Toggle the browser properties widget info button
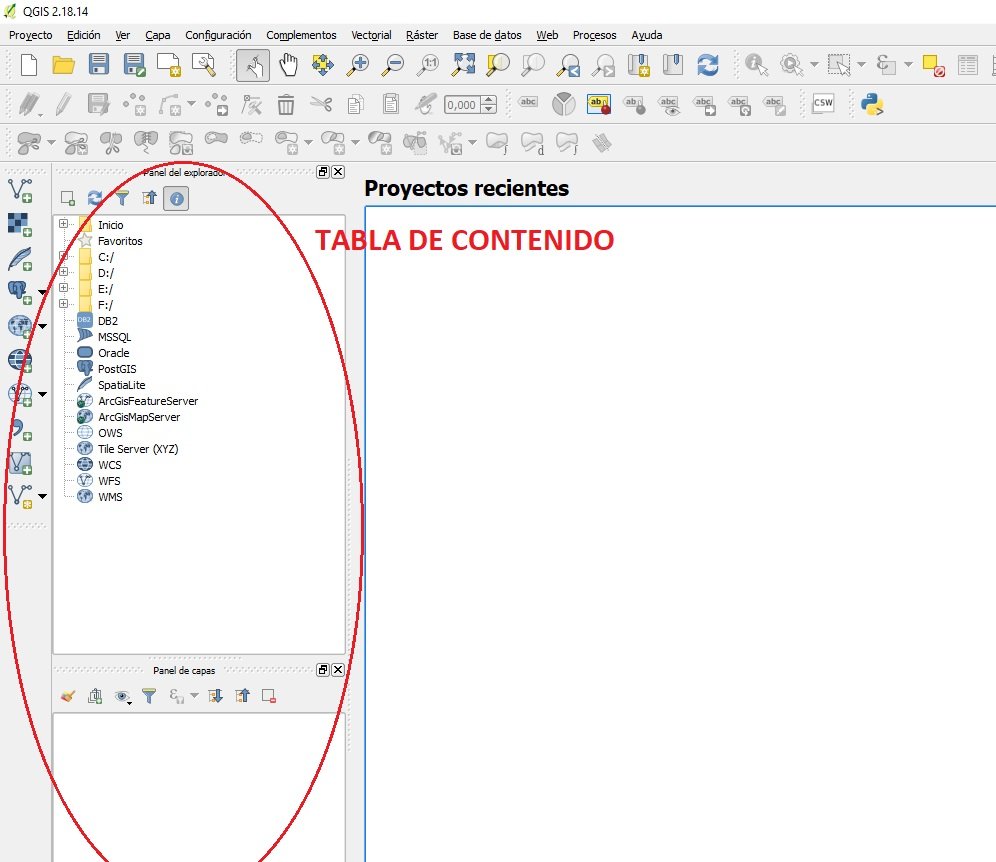 point(176,199)
